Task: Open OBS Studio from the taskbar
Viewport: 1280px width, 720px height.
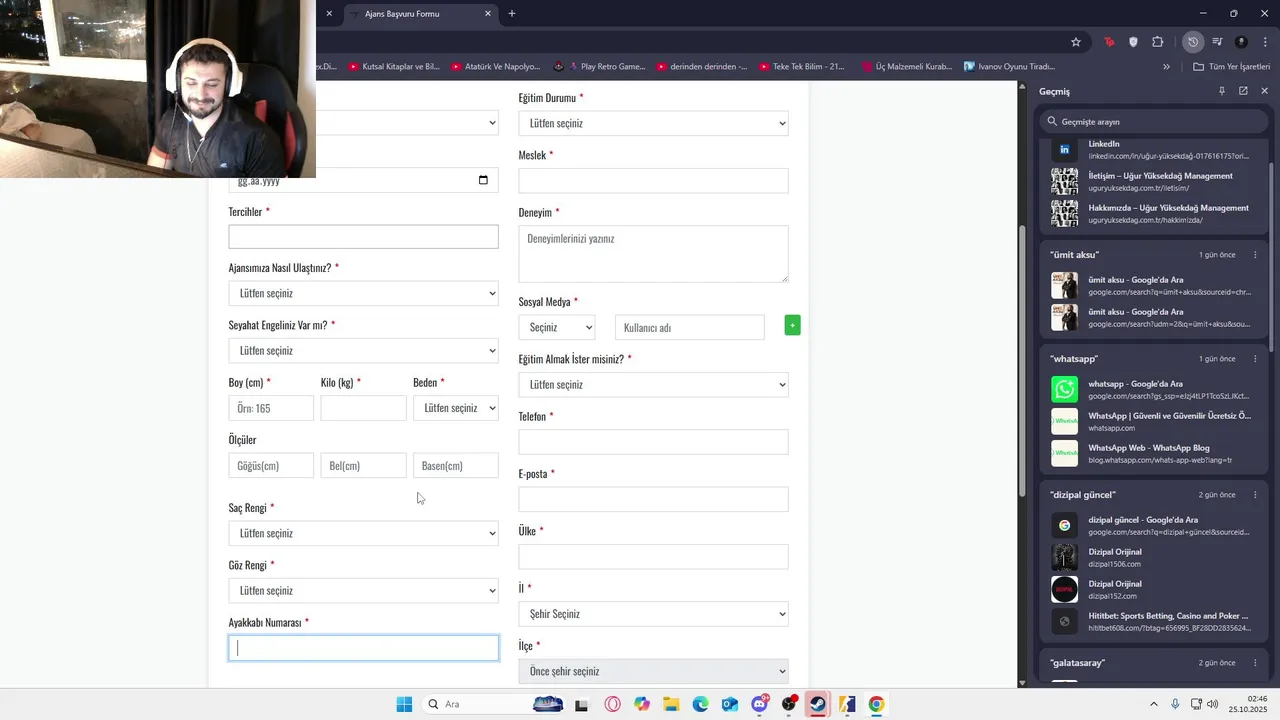Action: (x=789, y=704)
